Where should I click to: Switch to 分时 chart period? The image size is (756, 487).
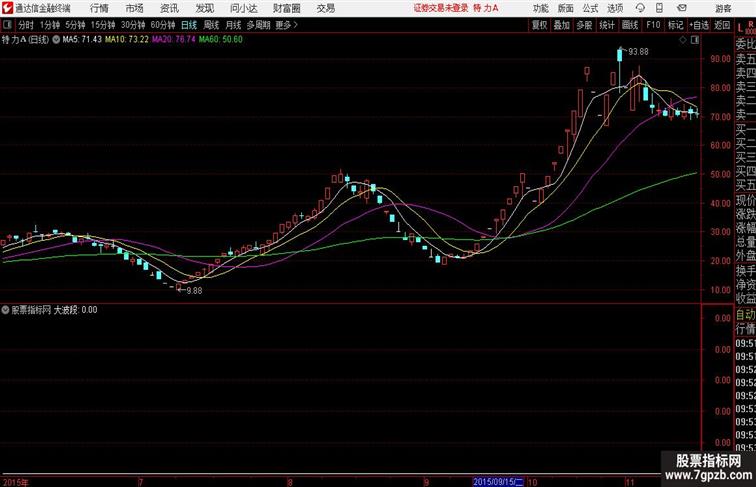(x=26, y=25)
